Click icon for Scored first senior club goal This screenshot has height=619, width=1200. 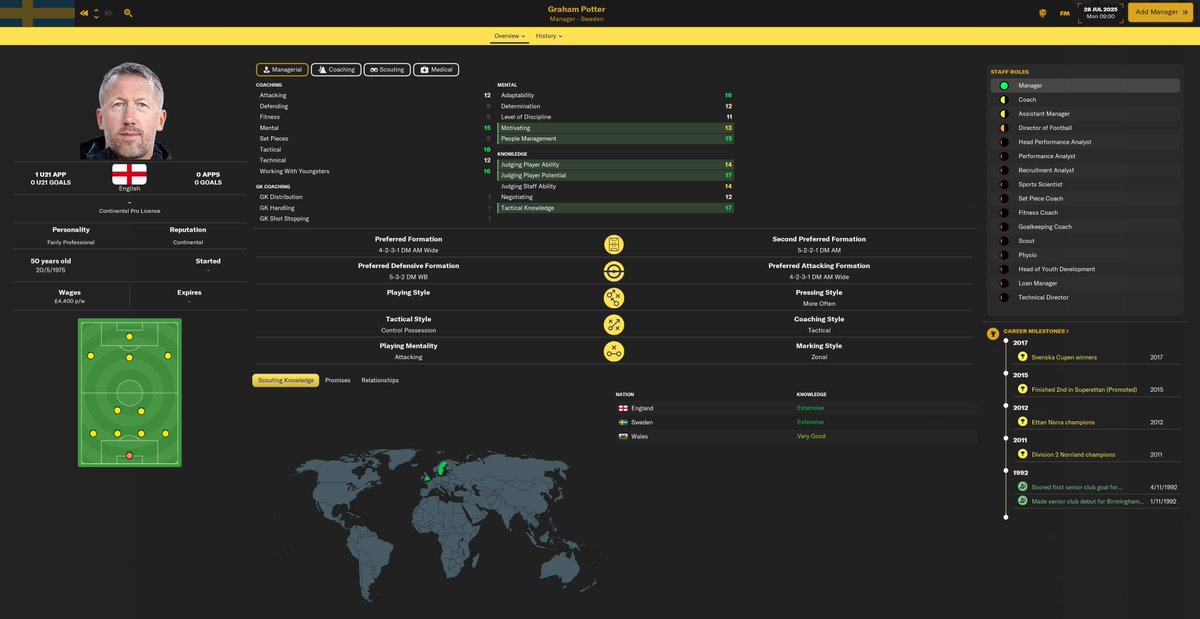(x=1022, y=487)
